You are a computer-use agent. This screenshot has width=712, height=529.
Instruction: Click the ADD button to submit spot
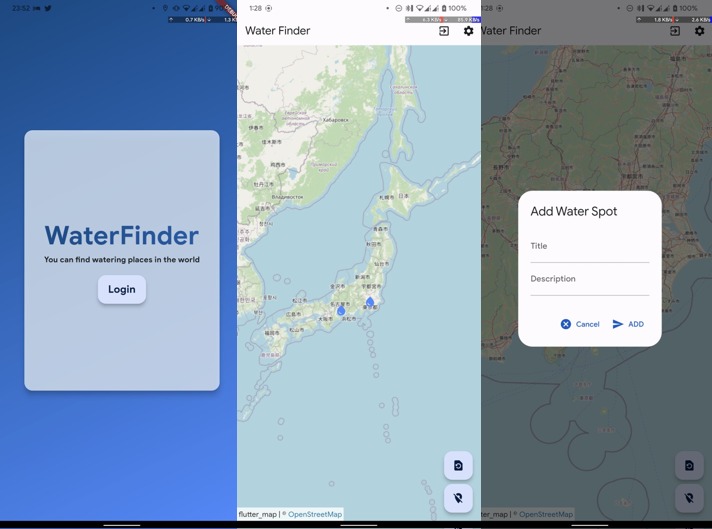628,324
